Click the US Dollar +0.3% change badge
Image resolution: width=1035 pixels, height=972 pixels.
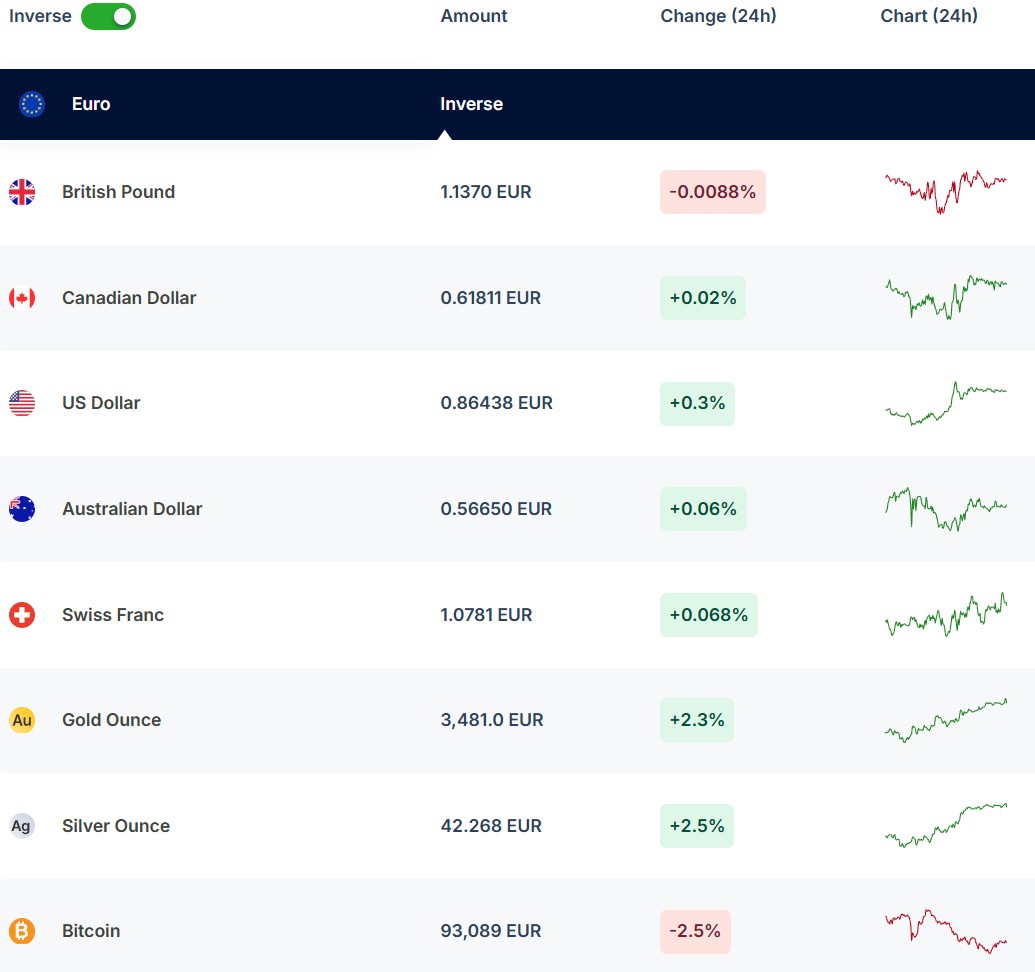697,404
